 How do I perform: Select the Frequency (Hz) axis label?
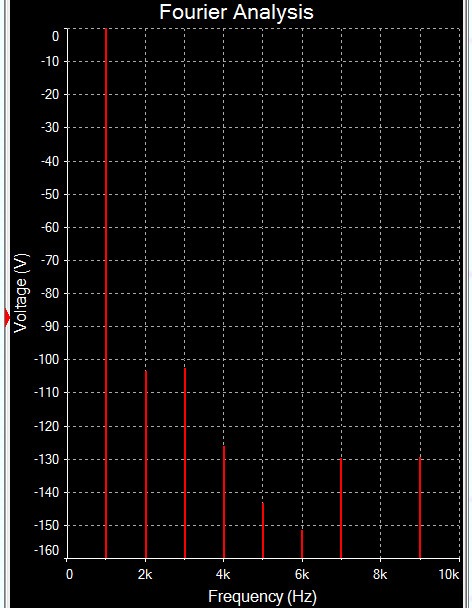(262, 596)
